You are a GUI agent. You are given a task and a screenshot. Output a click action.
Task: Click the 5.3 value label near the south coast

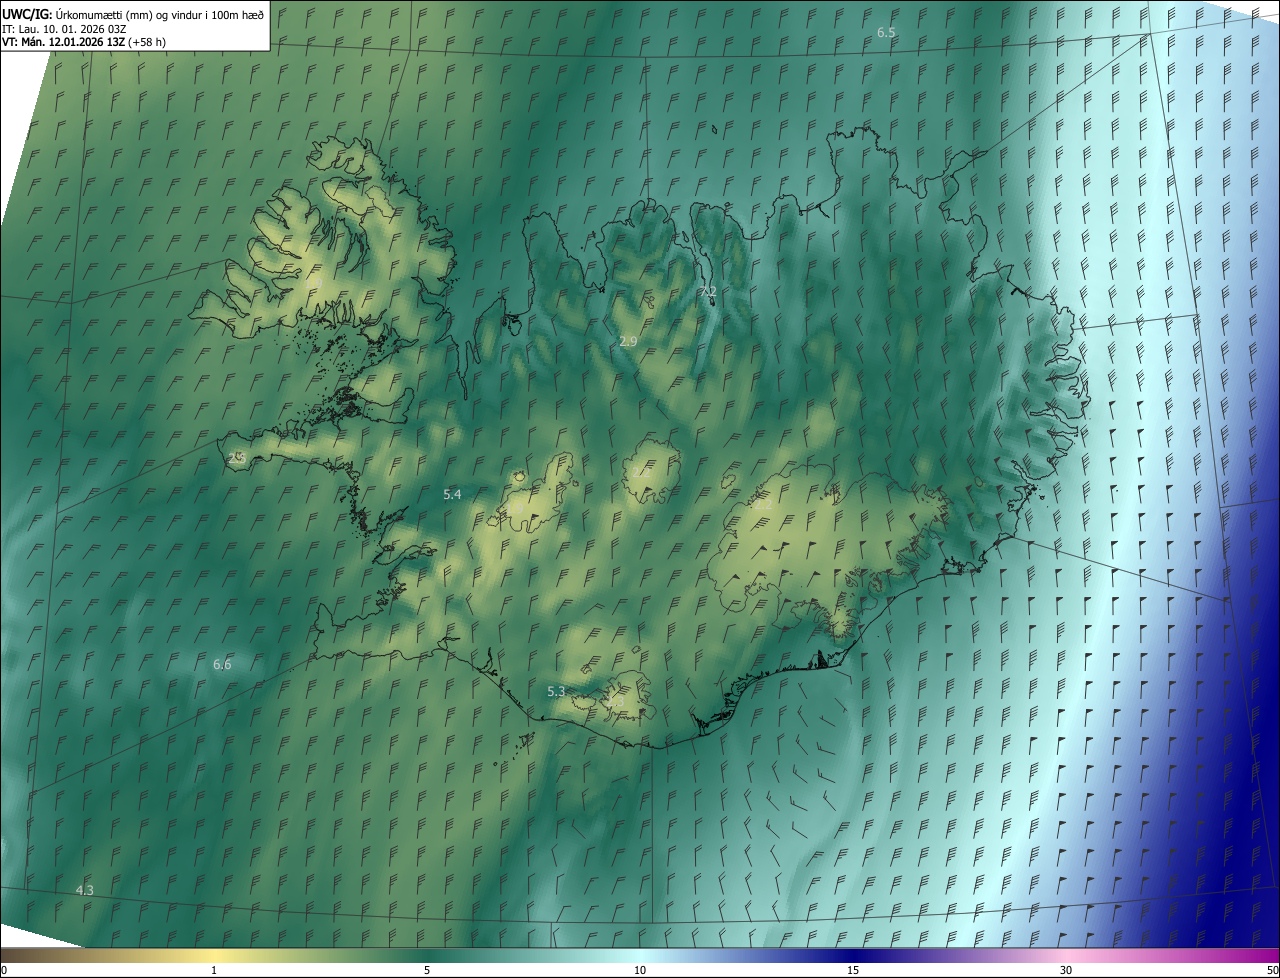(x=557, y=691)
